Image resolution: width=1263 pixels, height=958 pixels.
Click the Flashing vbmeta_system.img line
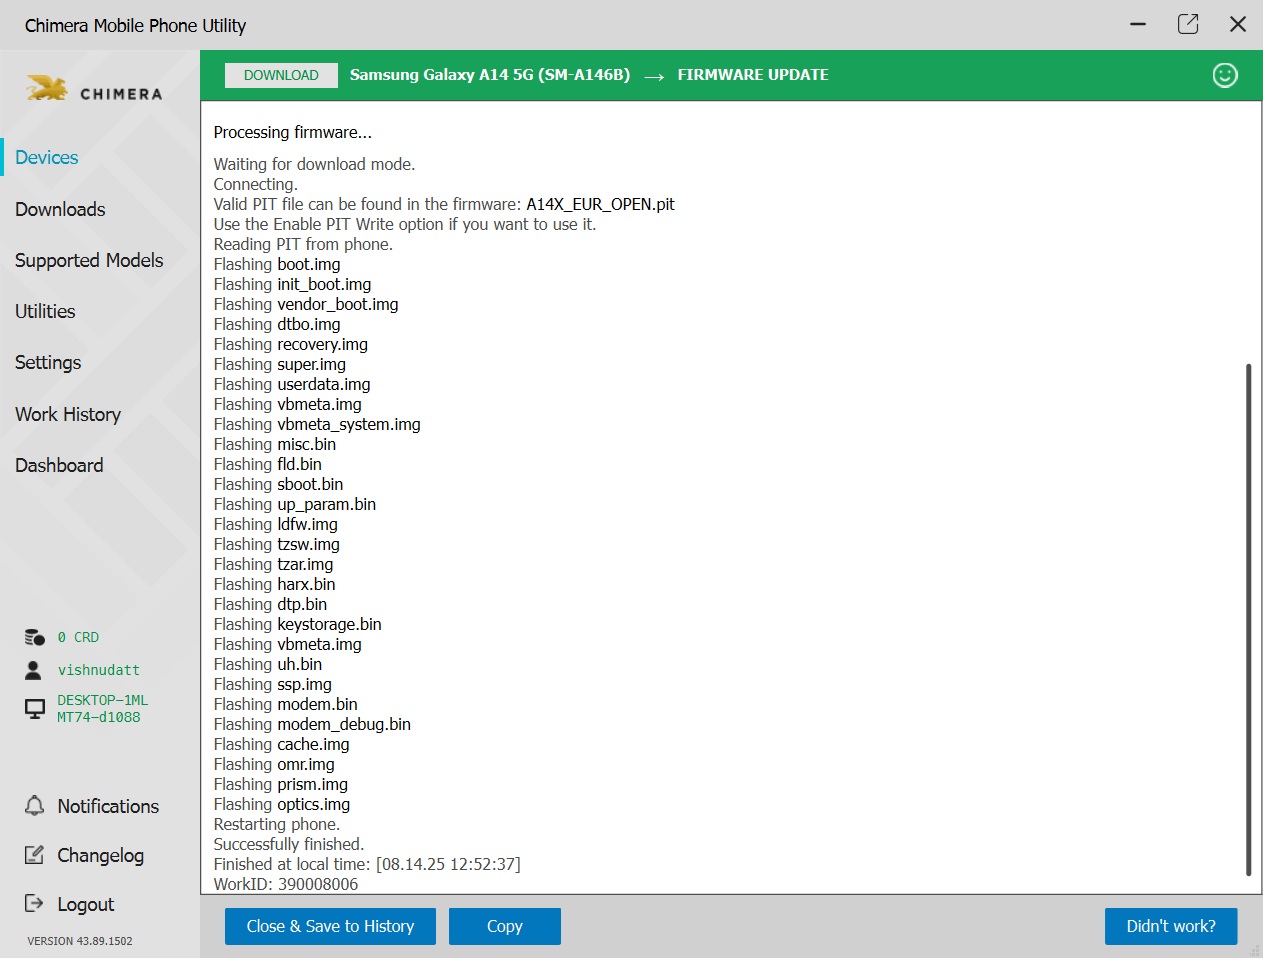pos(317,424)
